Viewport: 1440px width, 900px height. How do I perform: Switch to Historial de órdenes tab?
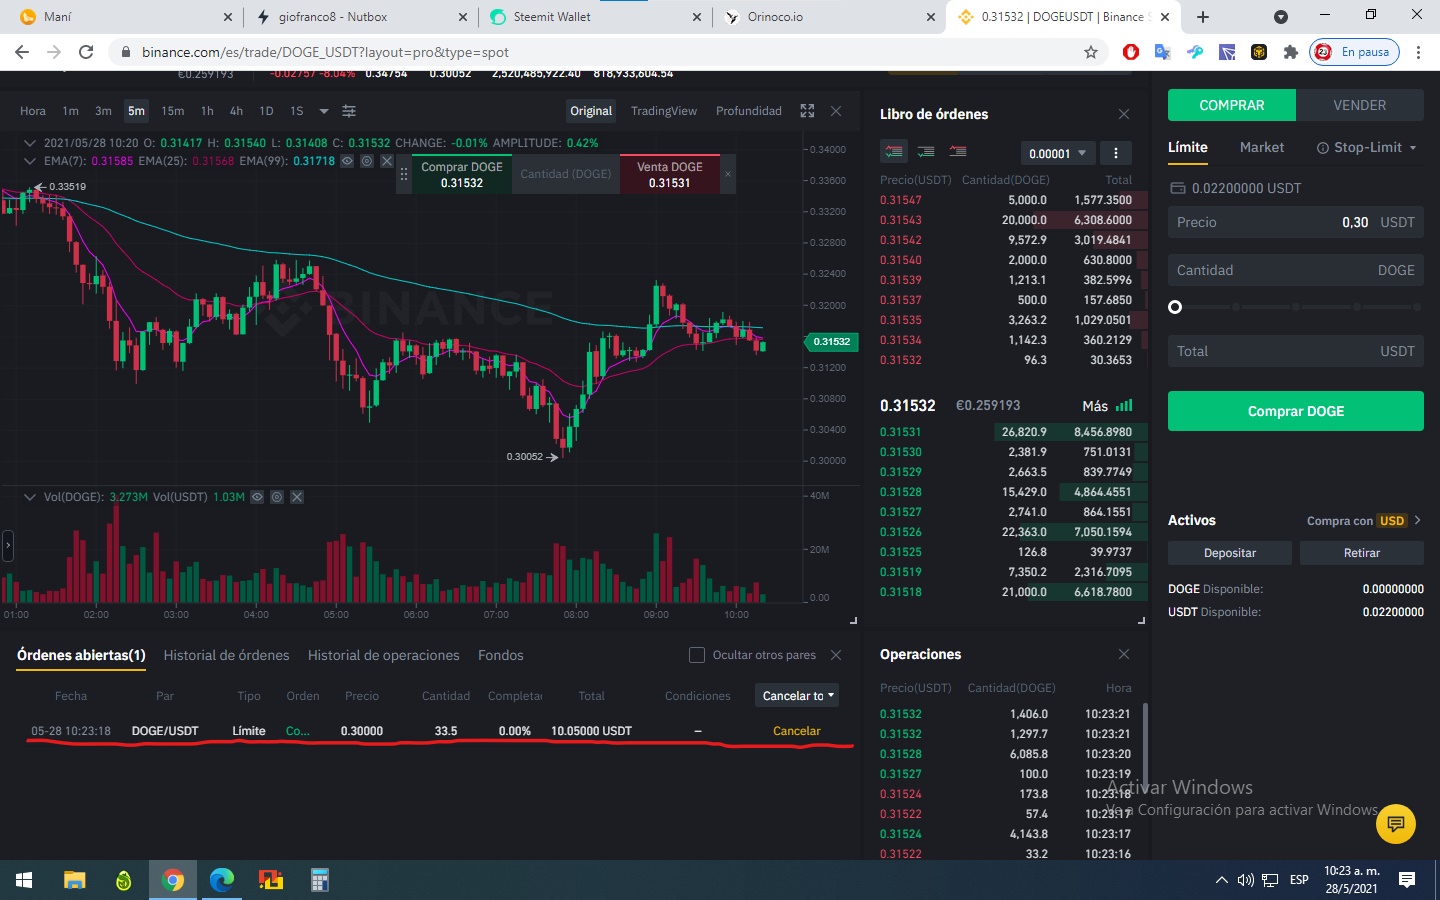click(226, 655)
